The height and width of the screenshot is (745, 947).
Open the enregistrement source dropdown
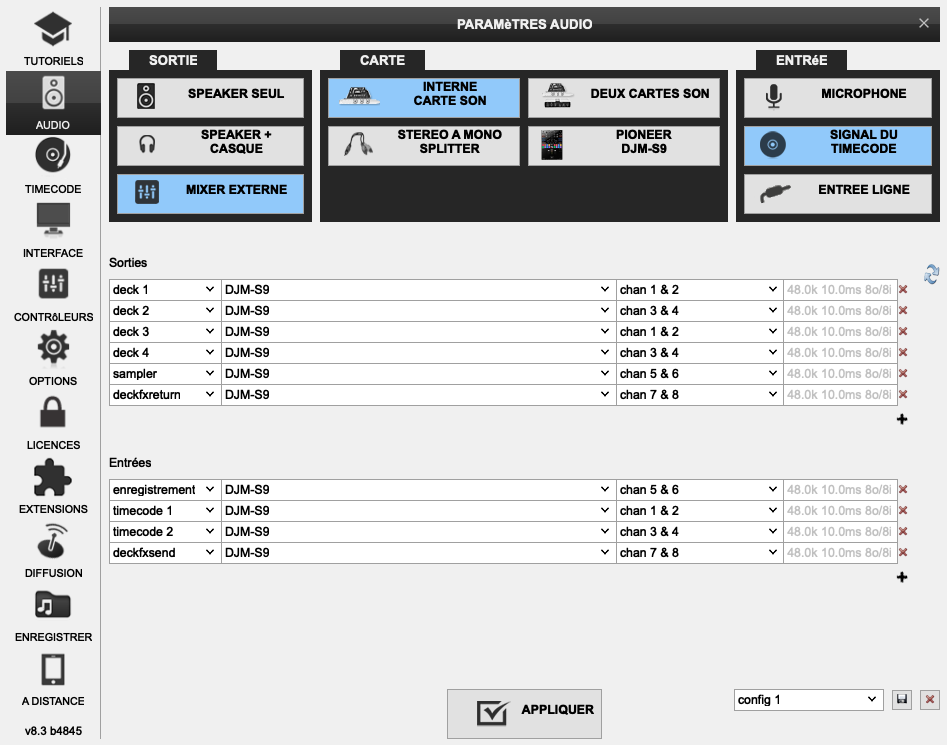[x=165, y=490]
